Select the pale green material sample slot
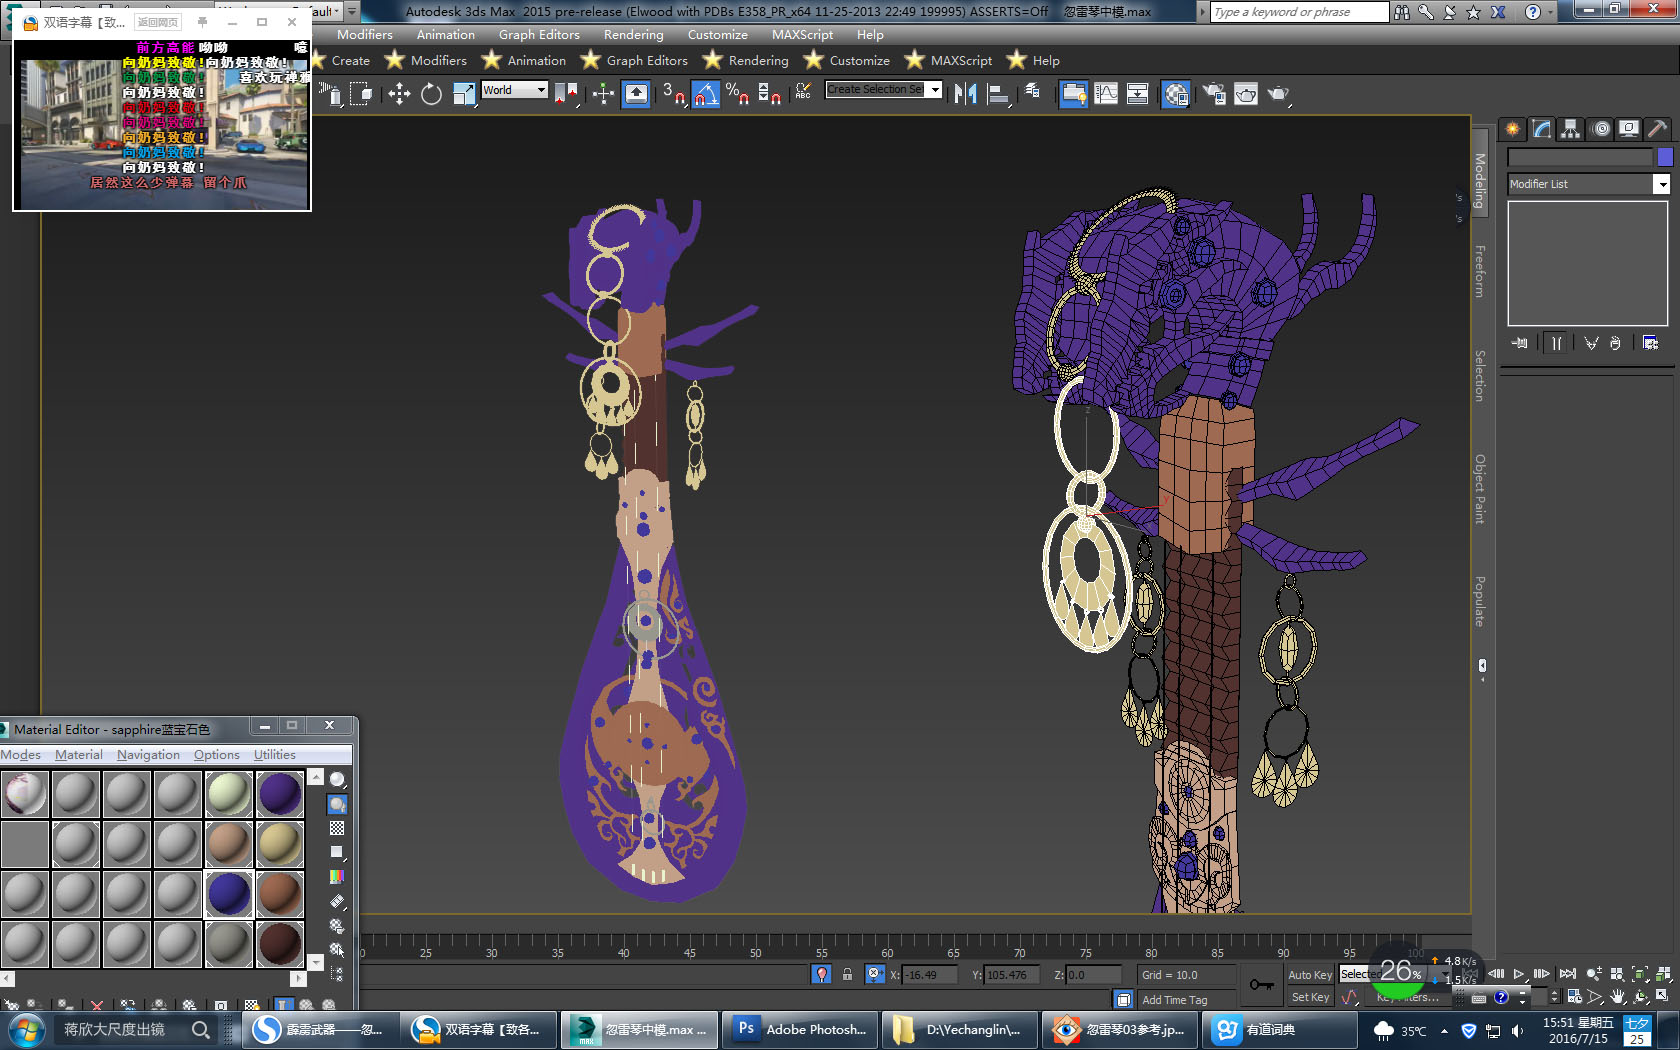 (229, 794)
